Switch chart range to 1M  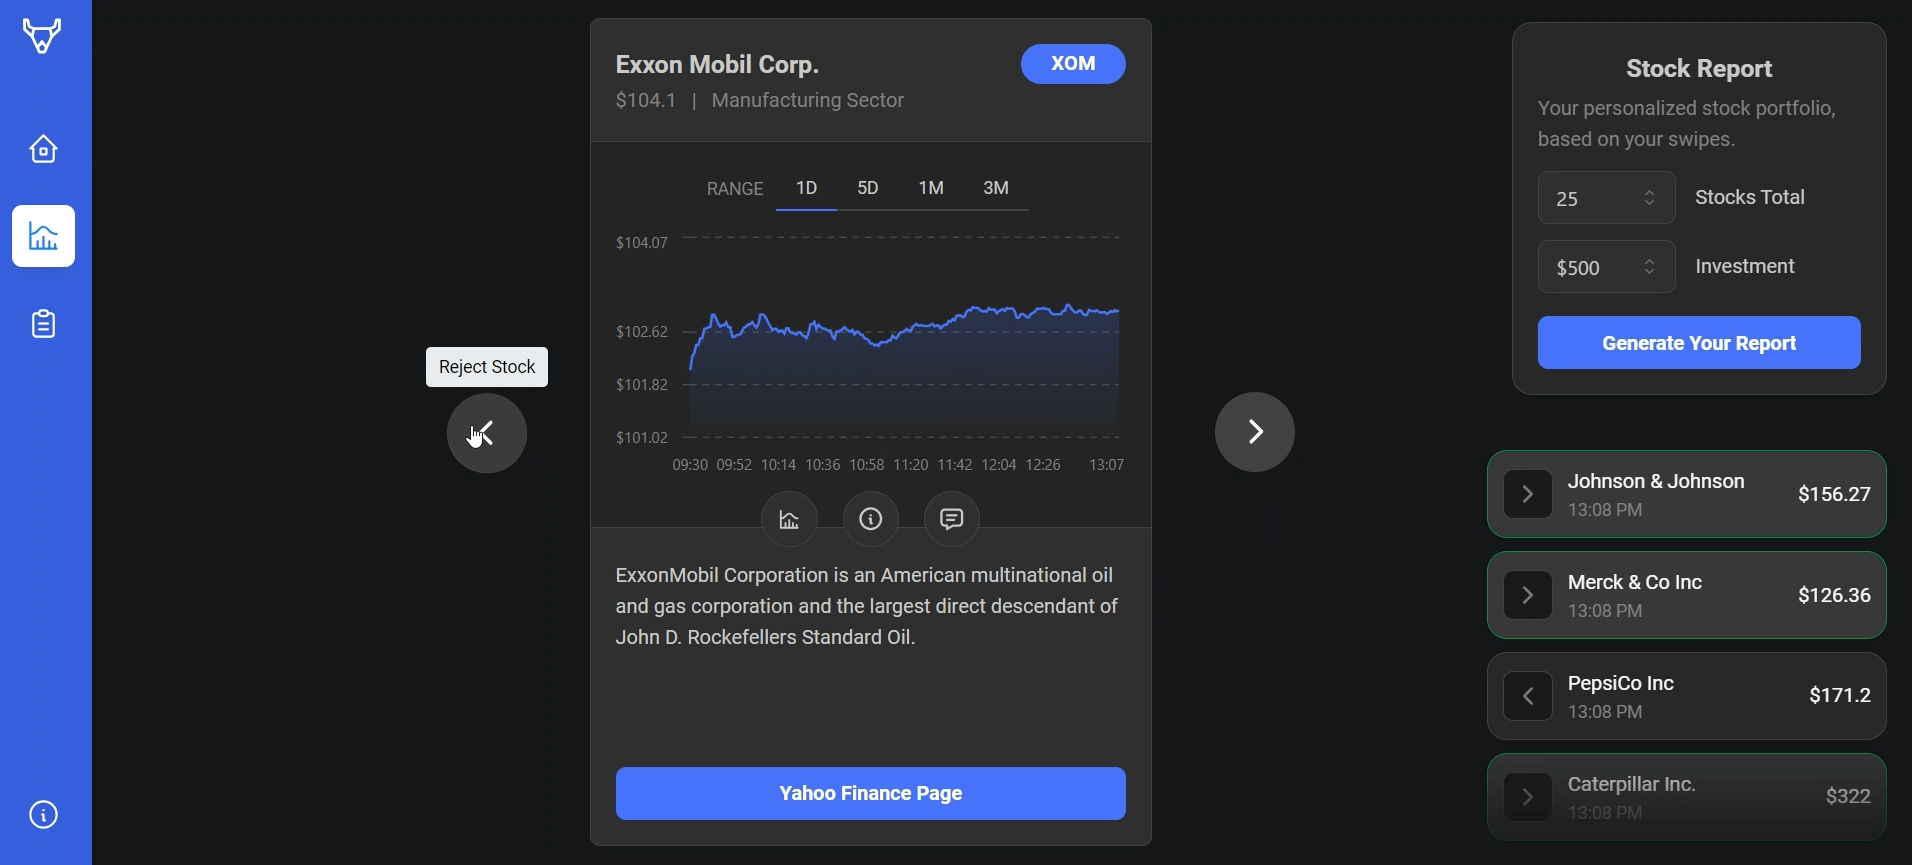(x=931, y=188)
